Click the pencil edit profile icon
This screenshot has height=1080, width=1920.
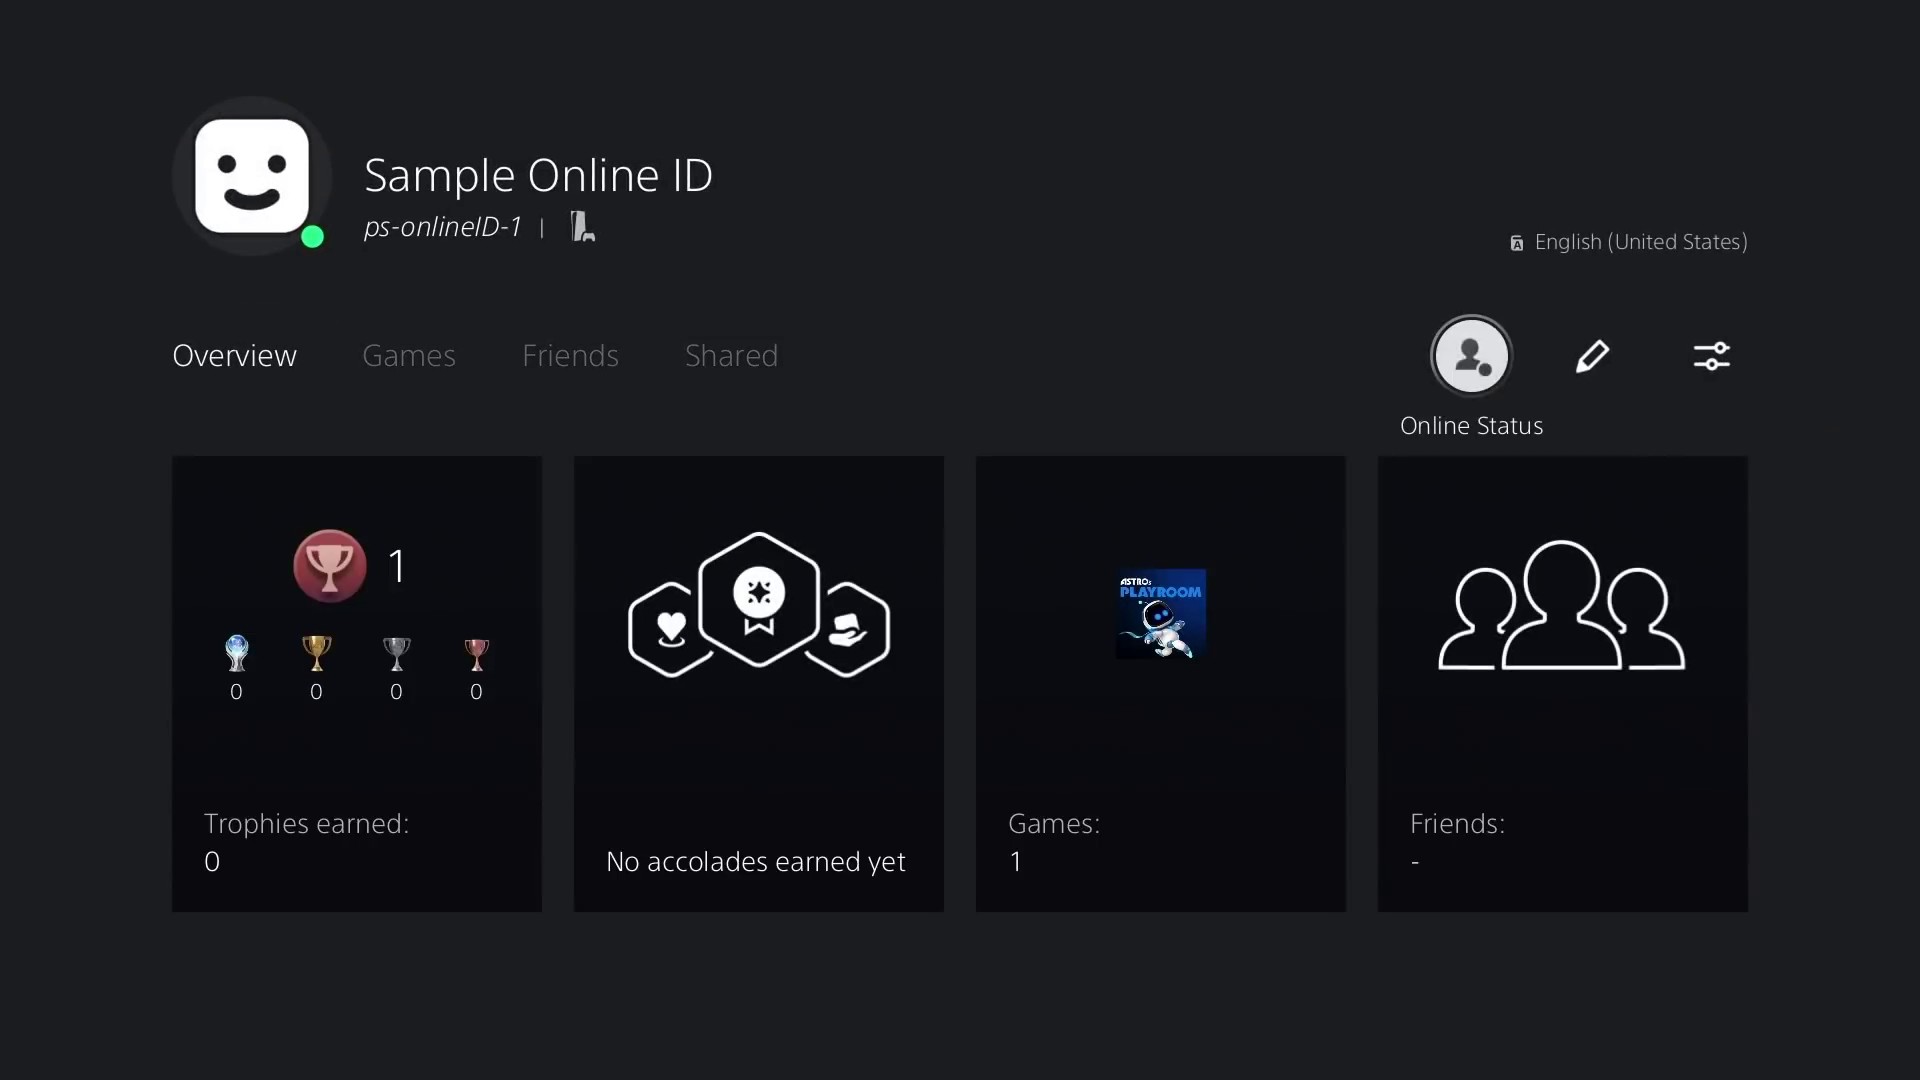click(1592, 356)
